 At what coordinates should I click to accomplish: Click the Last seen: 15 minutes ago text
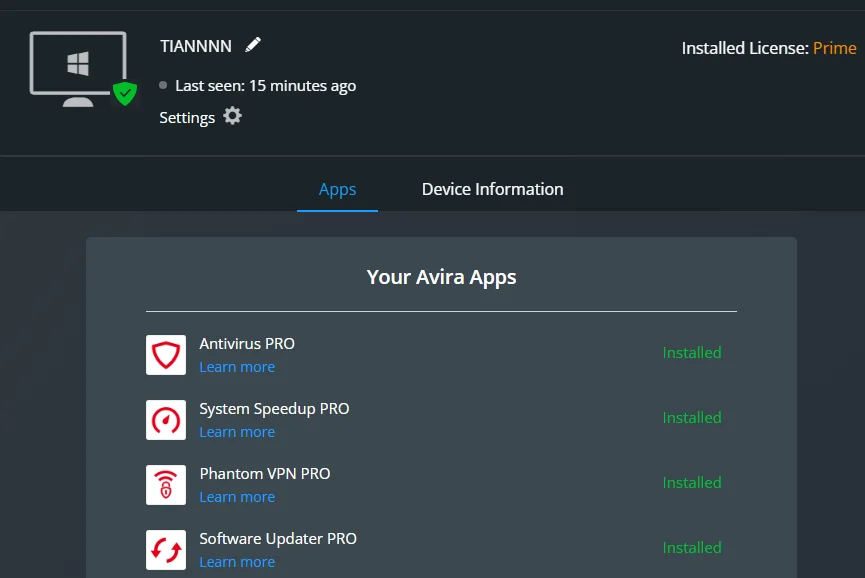tap(265, 85)
